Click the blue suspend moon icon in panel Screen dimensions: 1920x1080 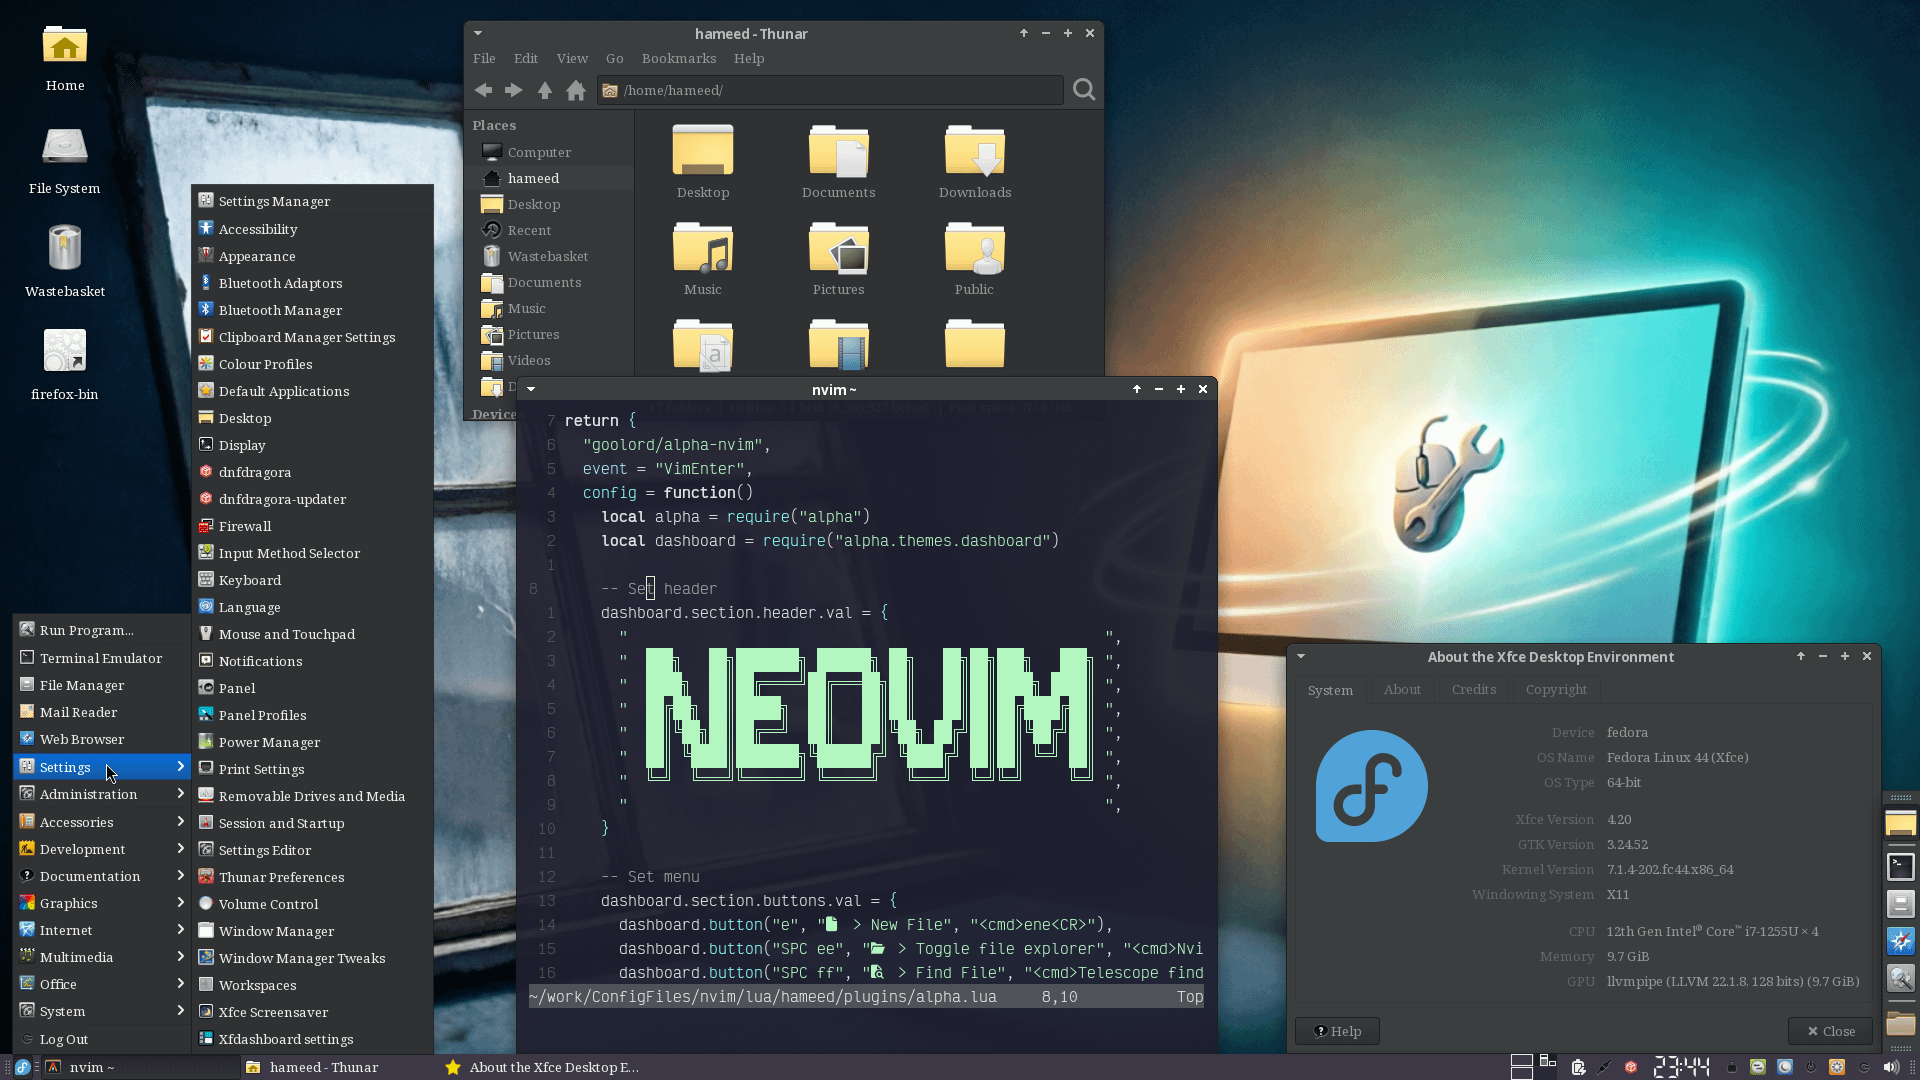tap(1785, 1067)
